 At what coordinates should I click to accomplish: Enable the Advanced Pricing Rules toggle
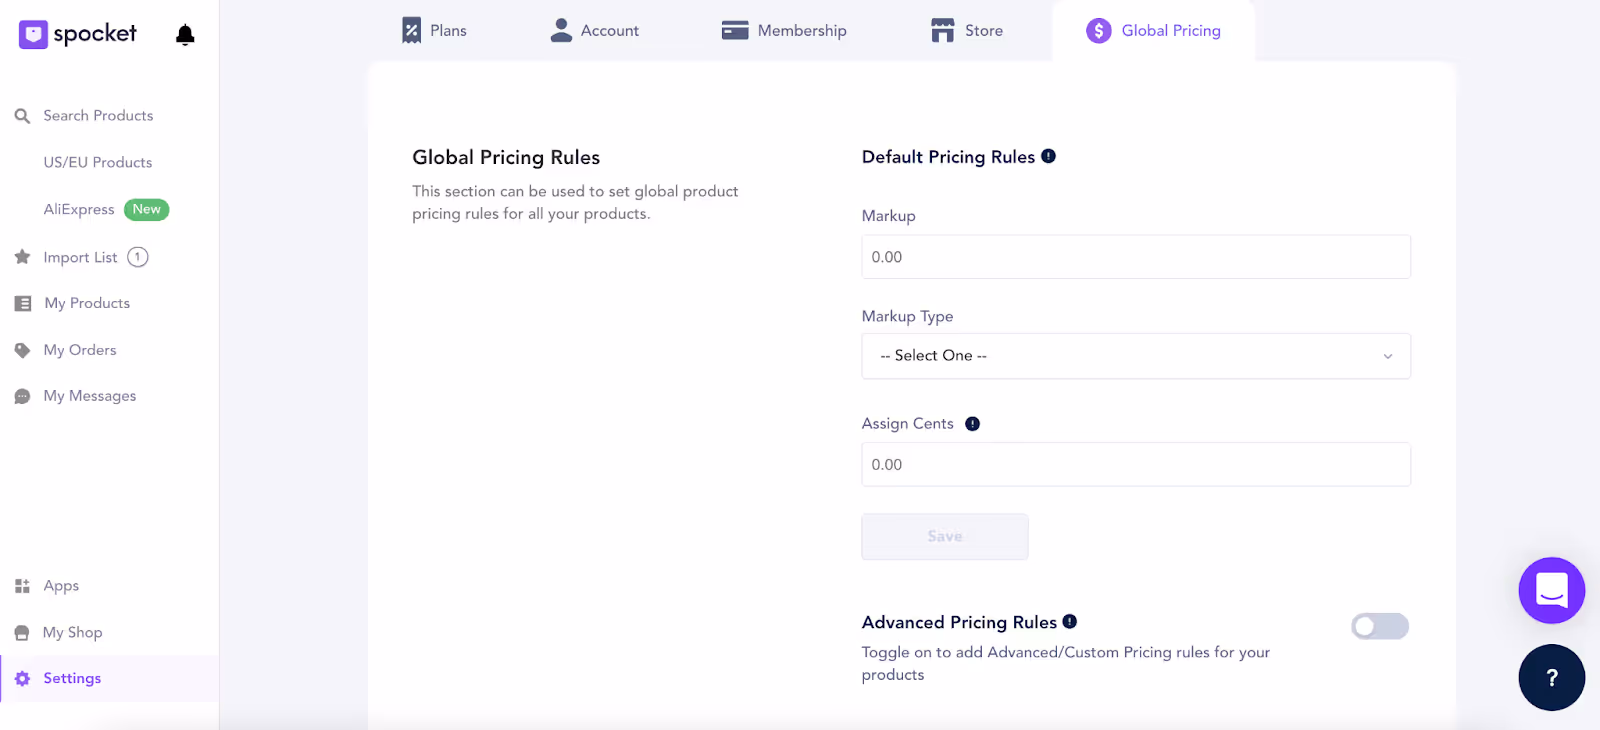[1380, 626]
